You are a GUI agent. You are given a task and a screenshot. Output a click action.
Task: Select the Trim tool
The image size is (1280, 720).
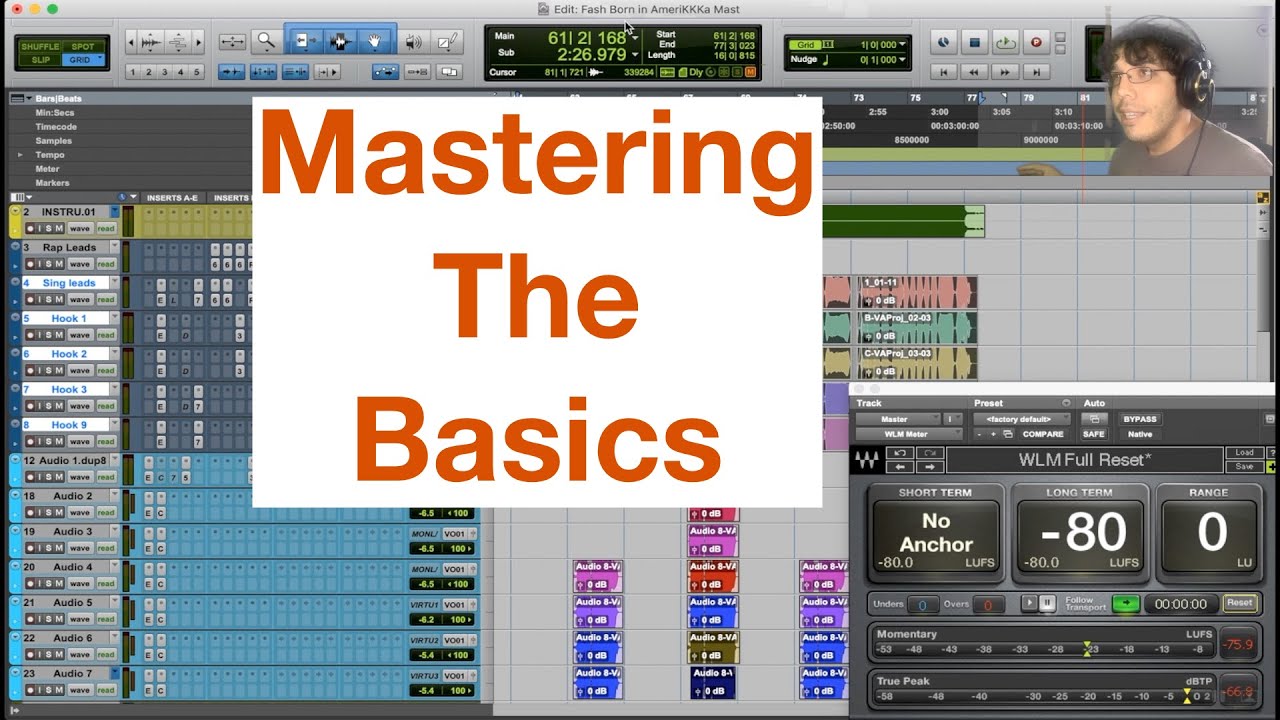304,41
